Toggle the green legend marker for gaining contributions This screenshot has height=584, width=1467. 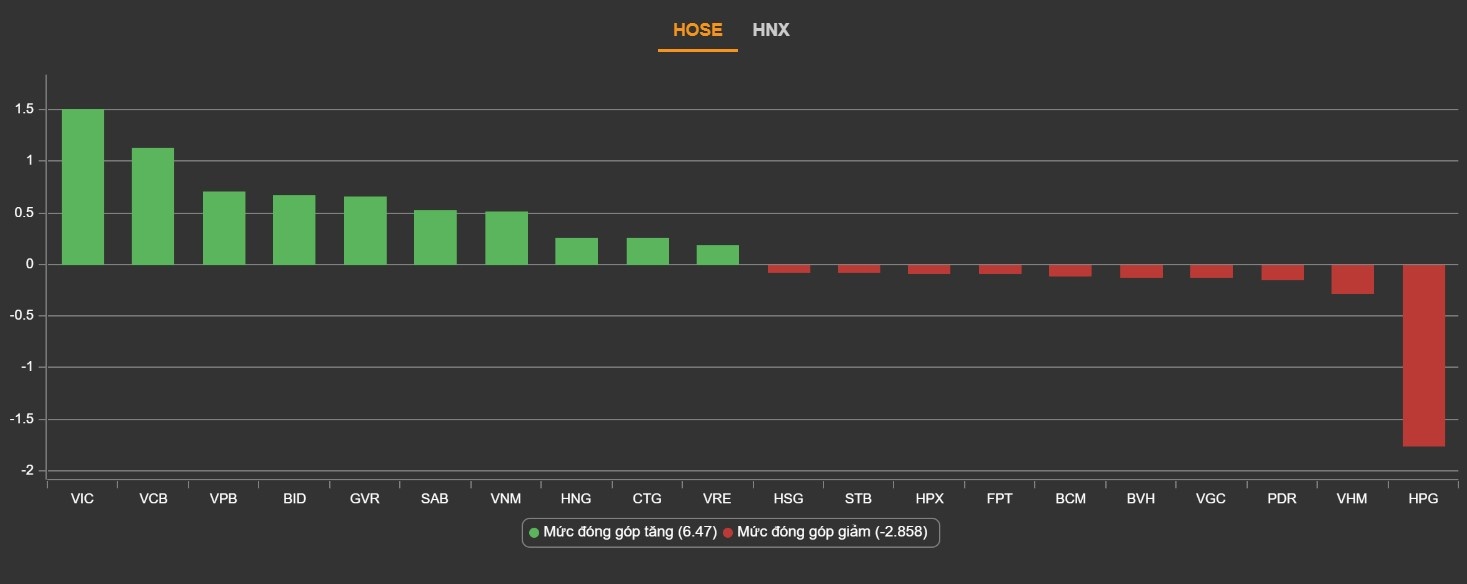click(x=534, y=533)
